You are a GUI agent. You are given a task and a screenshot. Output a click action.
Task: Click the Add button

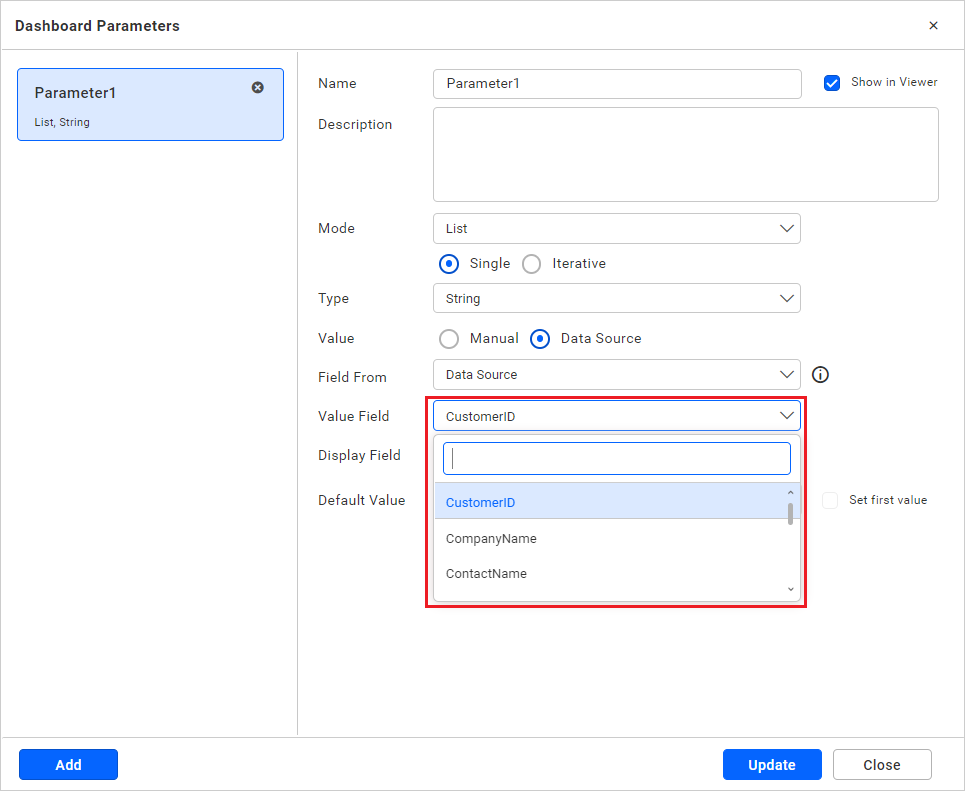[x=68, y=764]
